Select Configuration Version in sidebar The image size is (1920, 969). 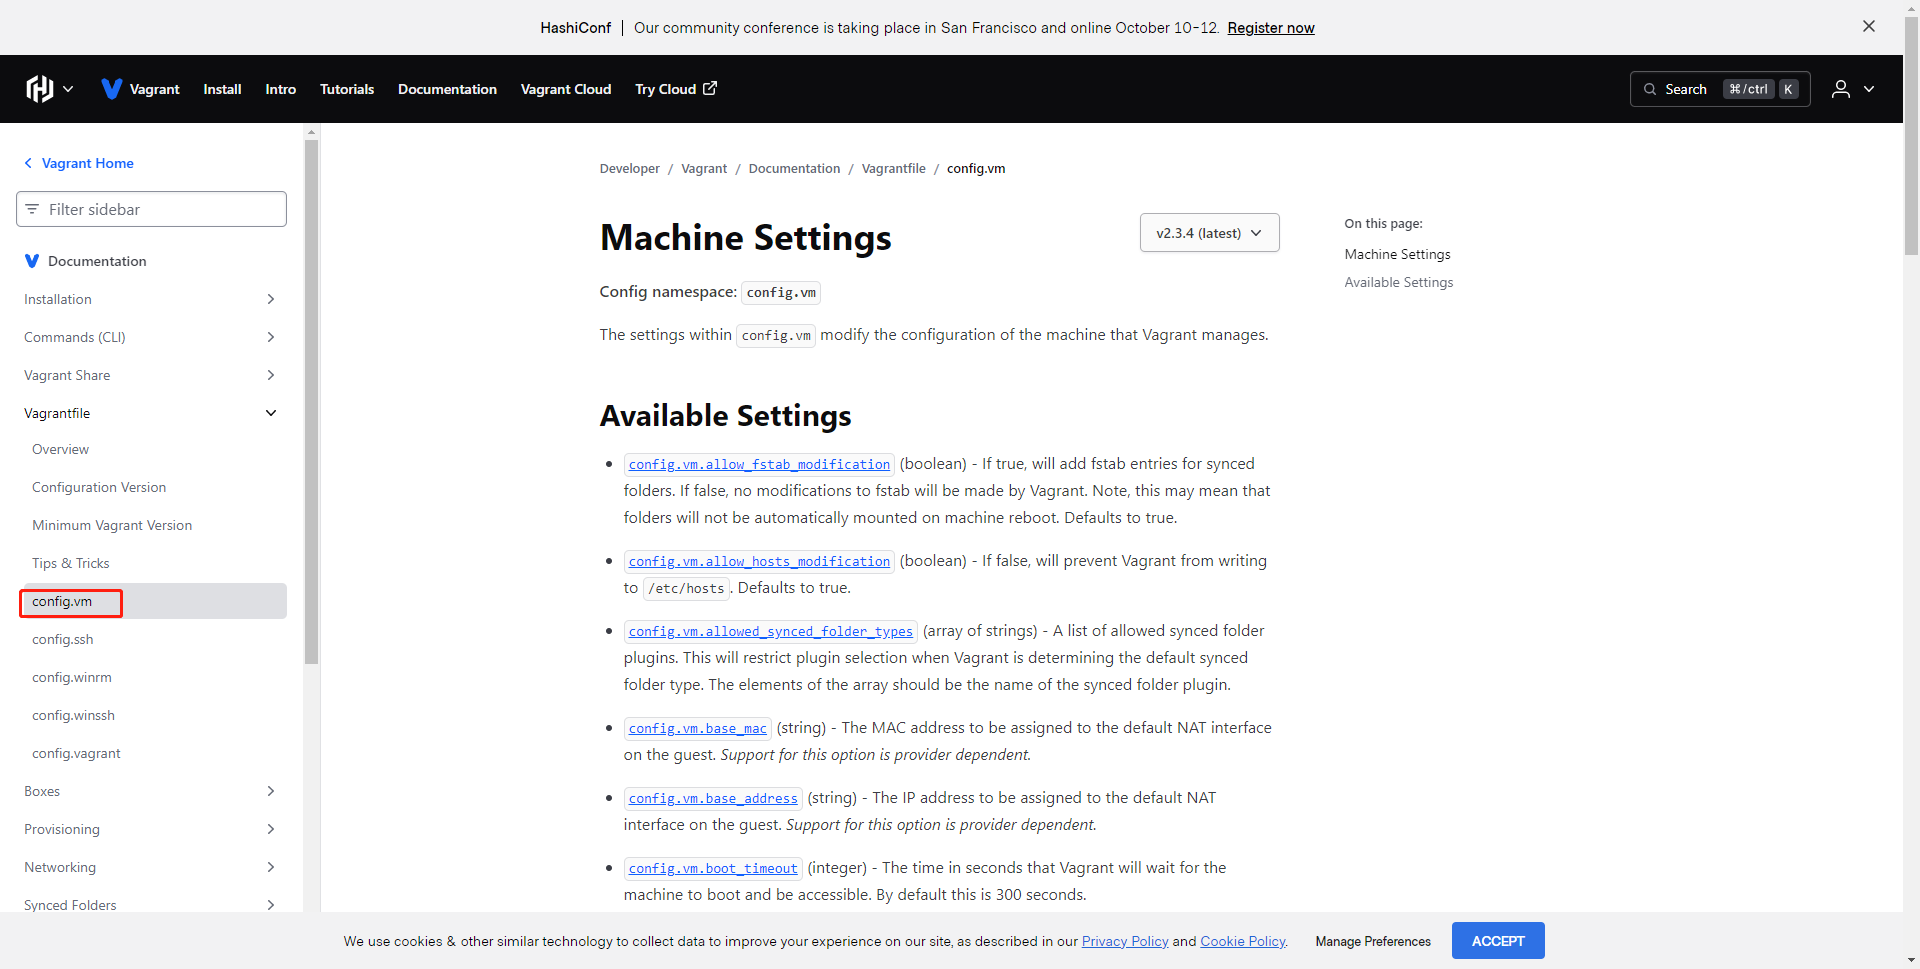(x=99, y=487)
